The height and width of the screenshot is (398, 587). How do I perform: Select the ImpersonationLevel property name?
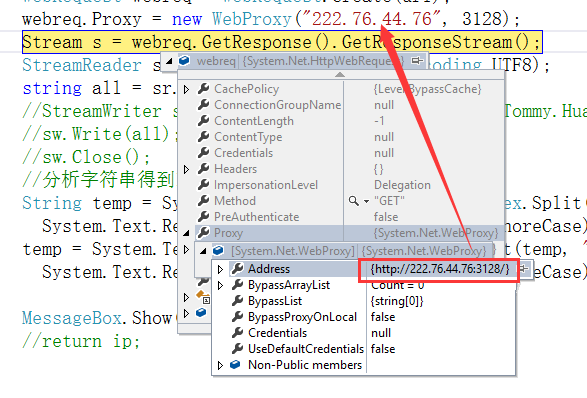click(266, 185)
